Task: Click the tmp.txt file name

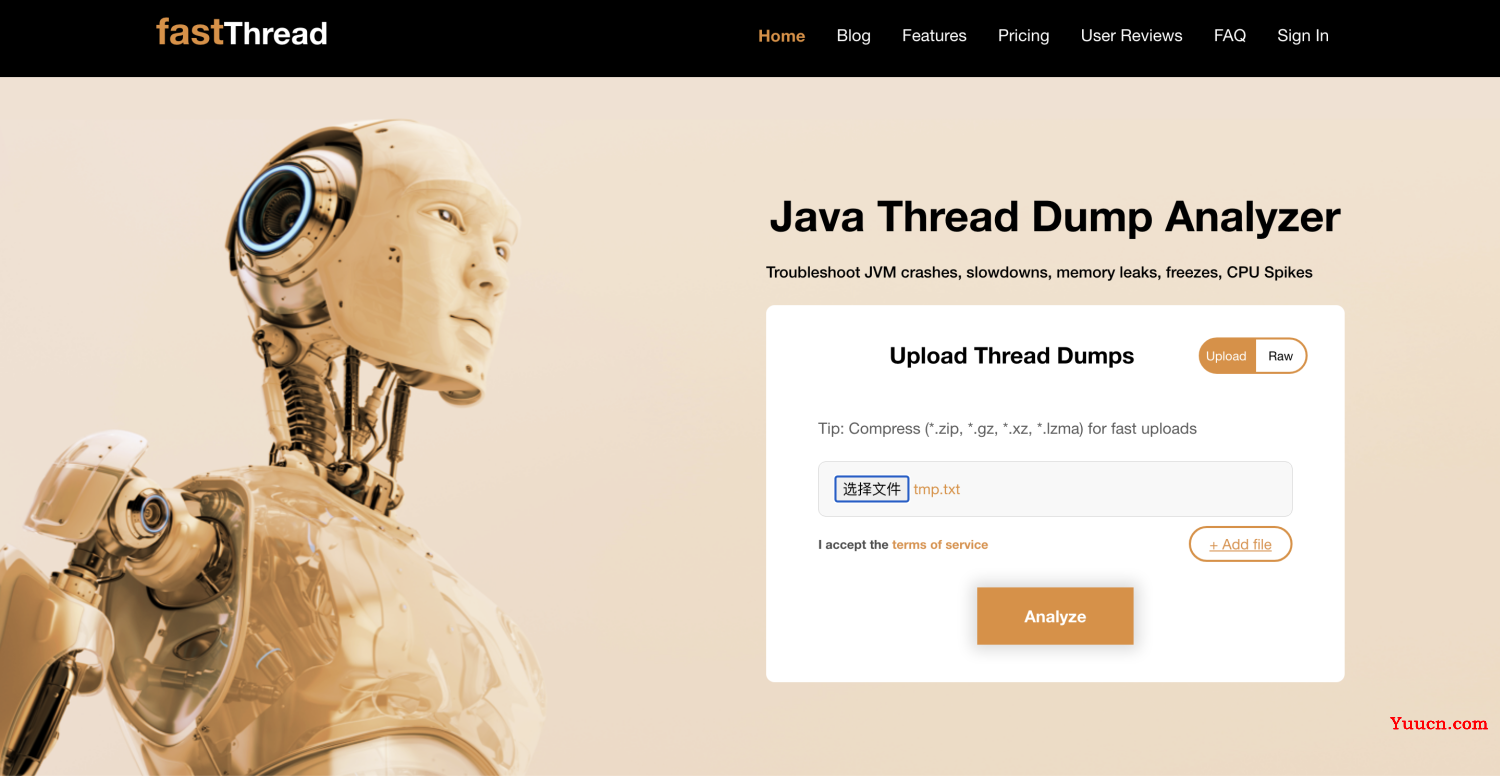Action: pos(937,489)
